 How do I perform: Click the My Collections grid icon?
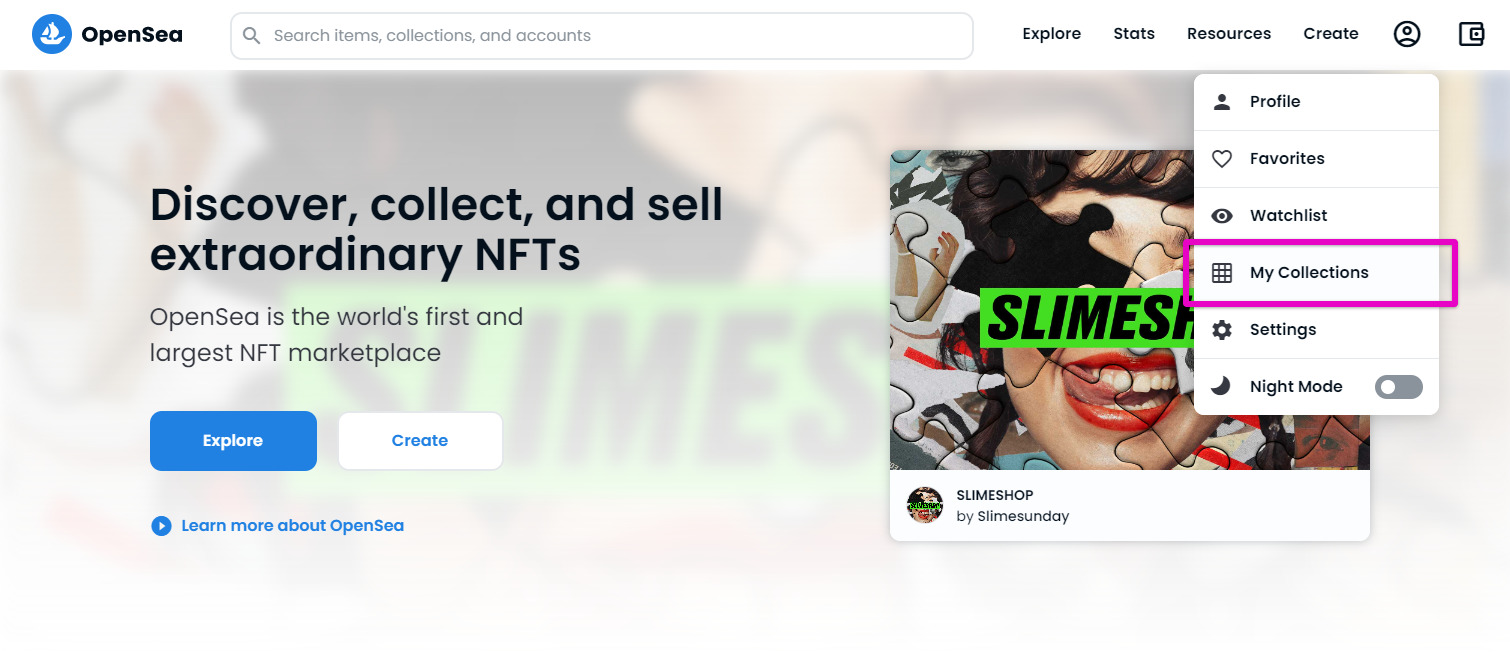tap(1222, 273)
